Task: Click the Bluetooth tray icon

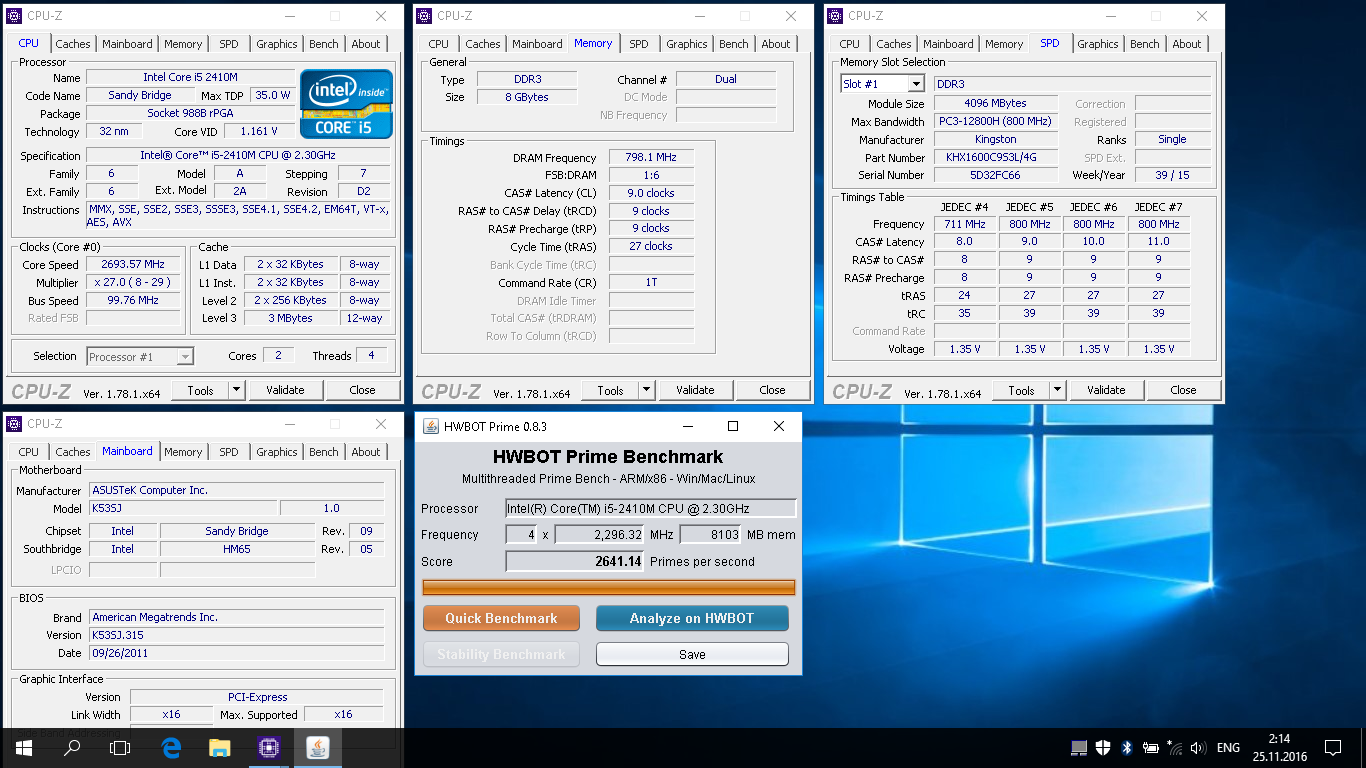Action: [1126, 748]
